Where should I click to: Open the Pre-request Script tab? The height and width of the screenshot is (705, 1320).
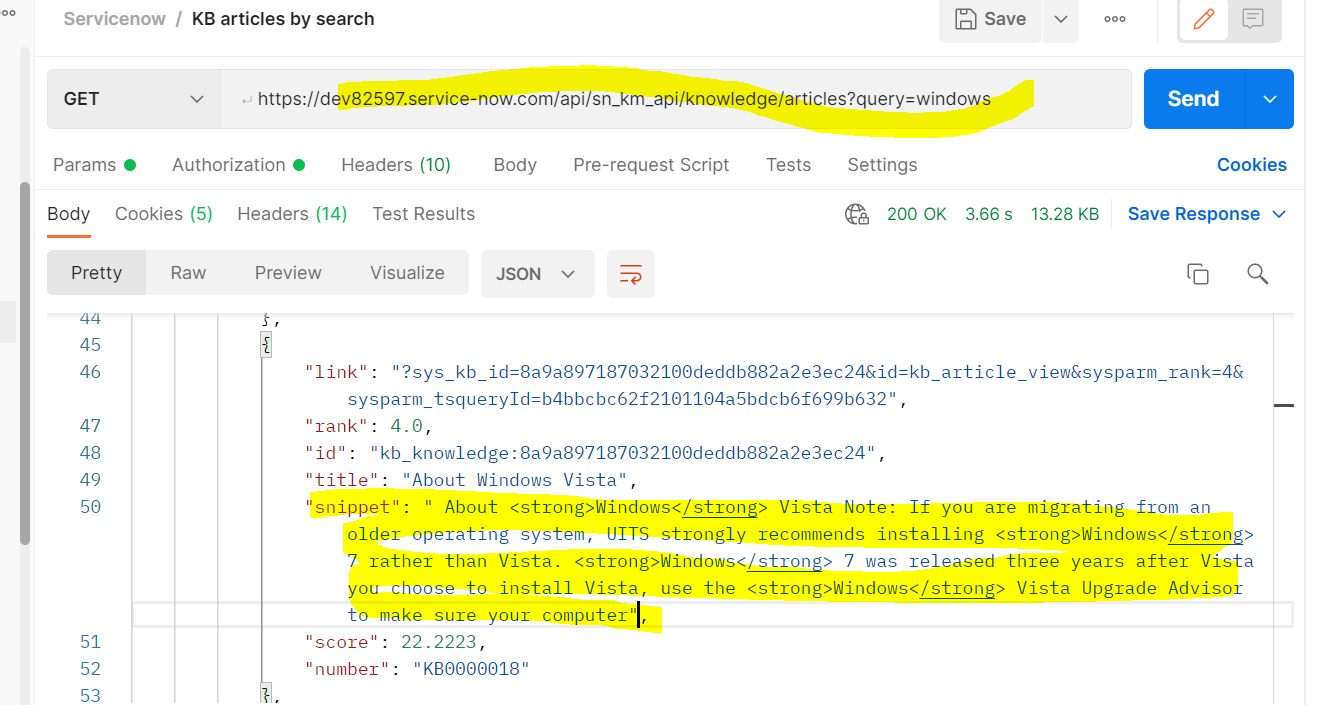(651, 165)
